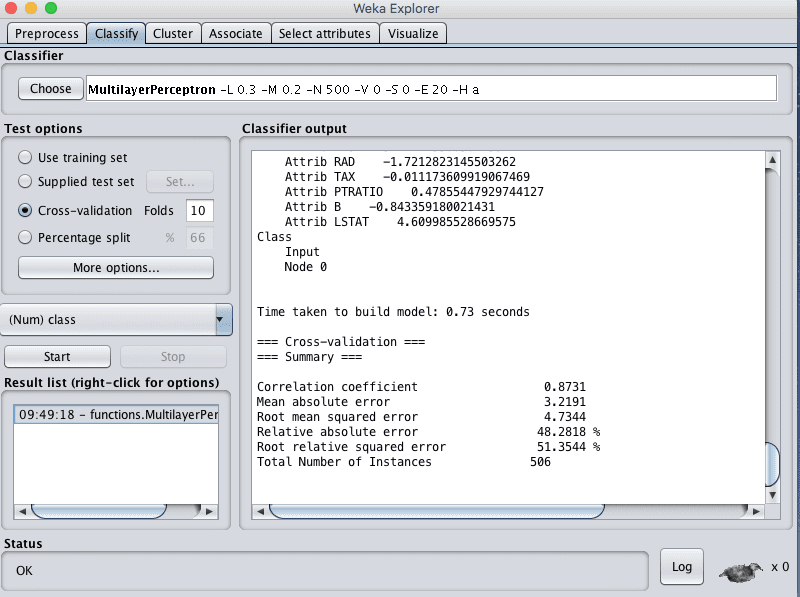Image resolution: width=800 pixels, height=597 pixels.
Task: Click the Time taken to build model line
Action: 393,312
